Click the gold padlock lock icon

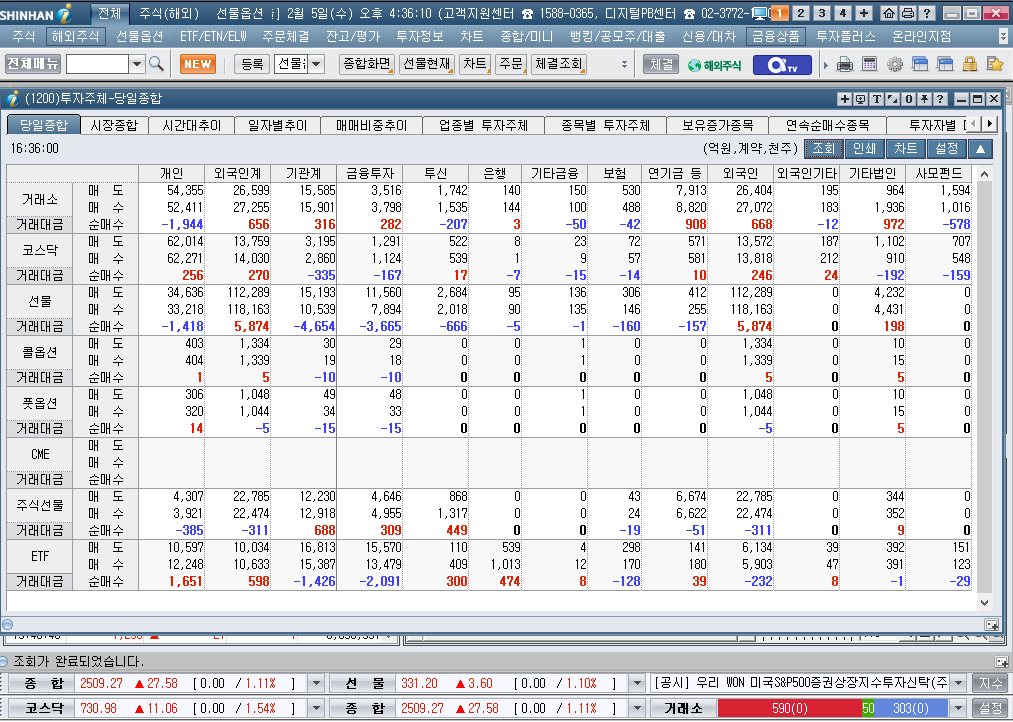point(970,64)
